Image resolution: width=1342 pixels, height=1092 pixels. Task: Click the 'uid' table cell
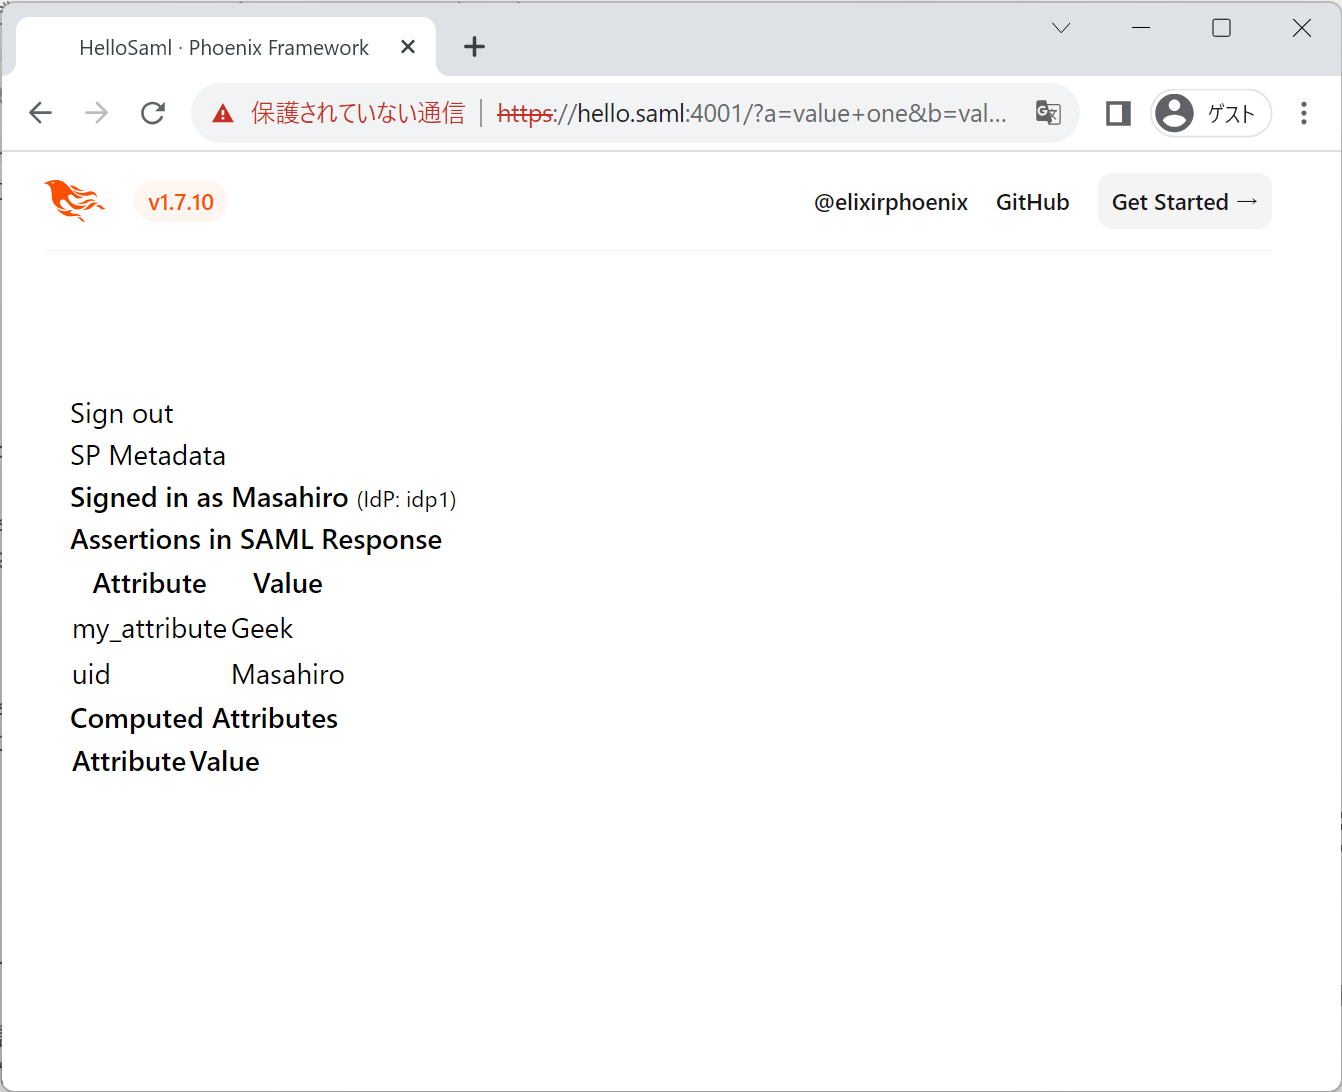click(91, 674)
